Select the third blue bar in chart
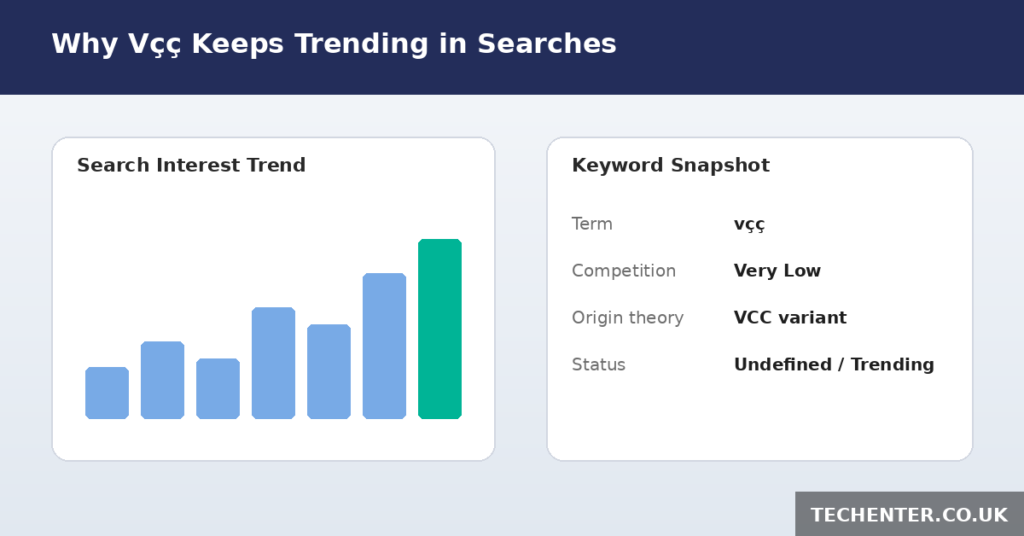Screen dimensions: 1024x536 pos(218,388)
